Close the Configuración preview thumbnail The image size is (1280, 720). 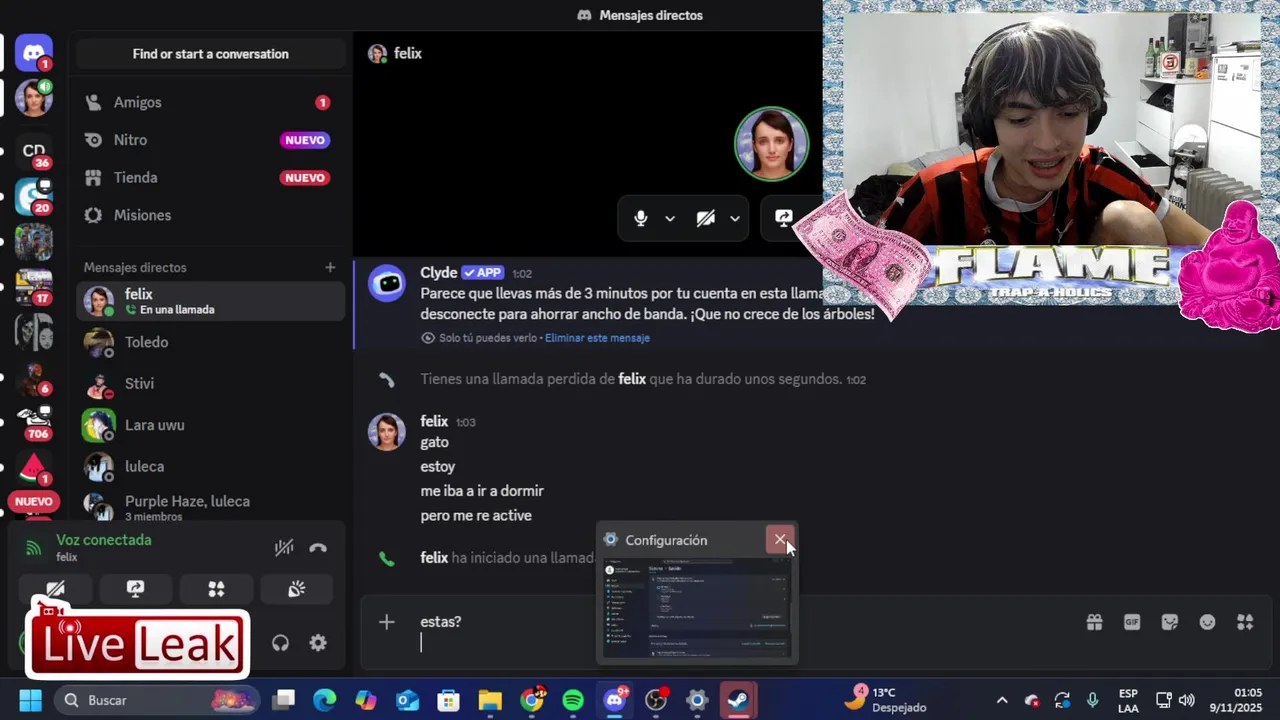click(780, 540)
